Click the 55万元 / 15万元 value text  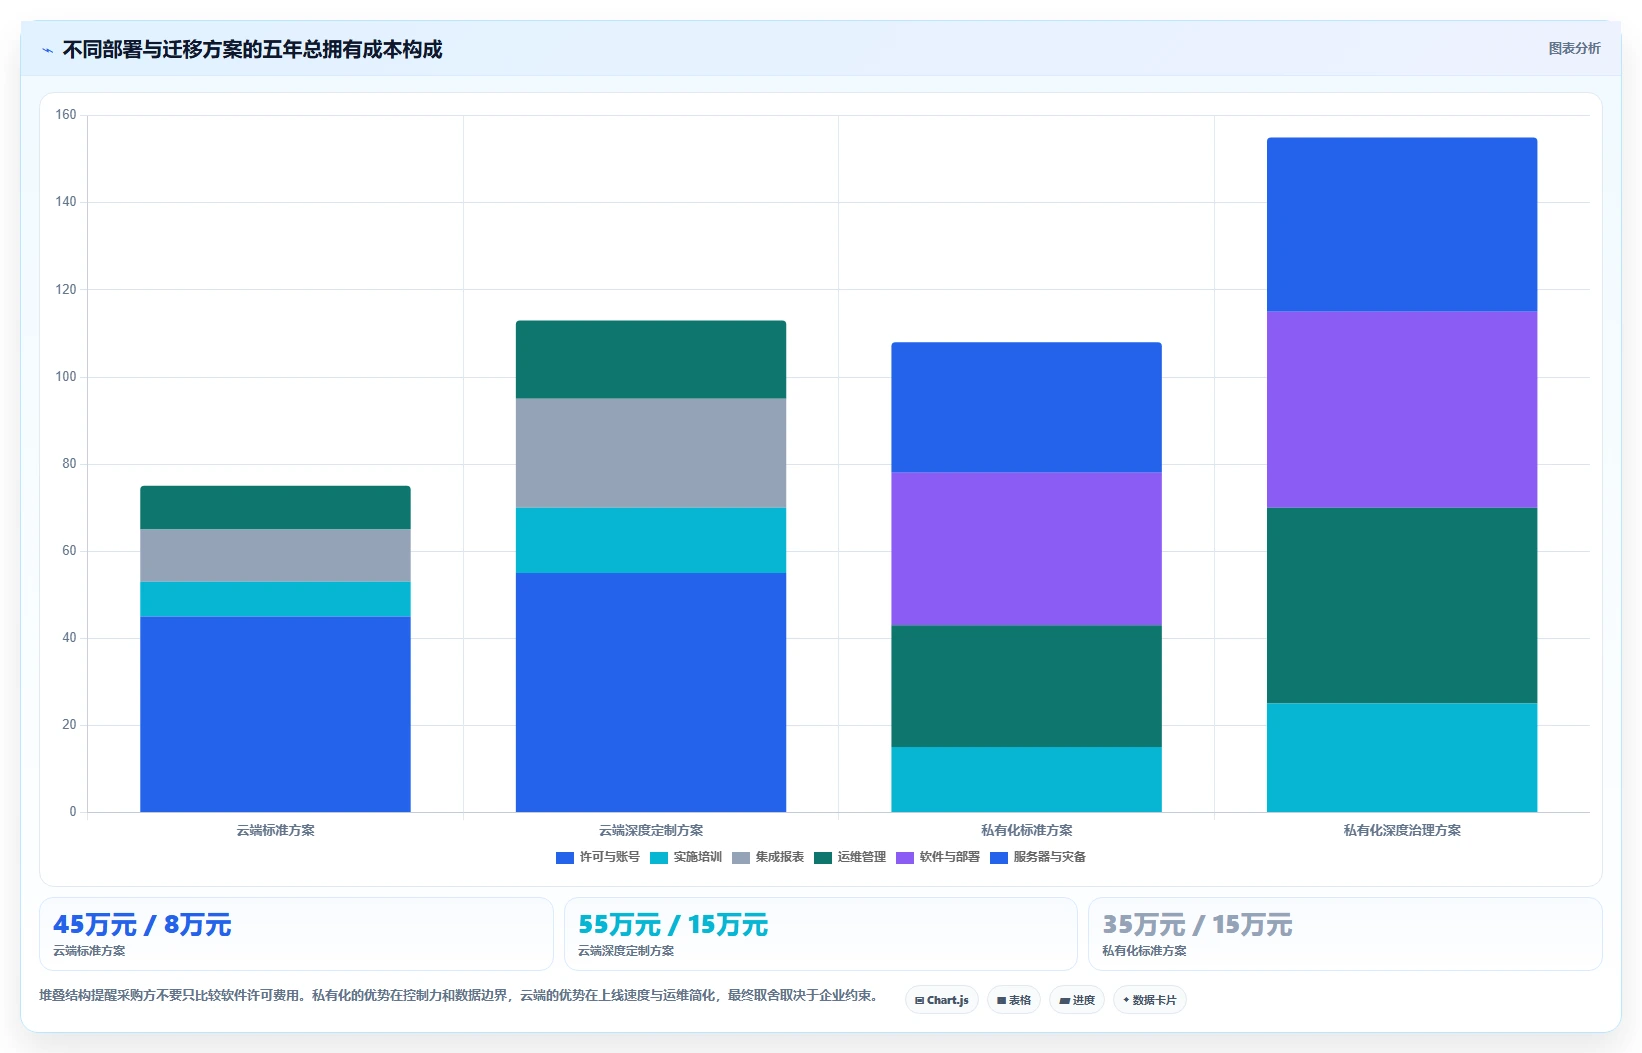[673, 925]
